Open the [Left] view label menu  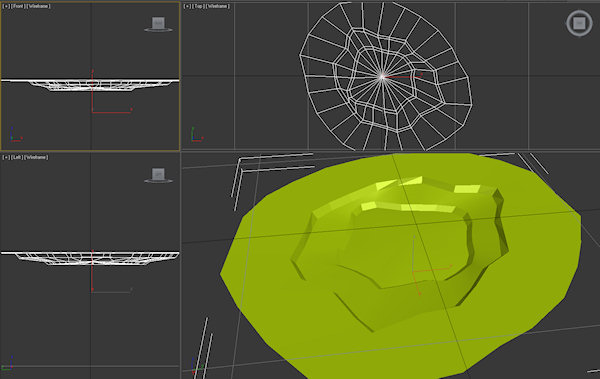point(17,157)
